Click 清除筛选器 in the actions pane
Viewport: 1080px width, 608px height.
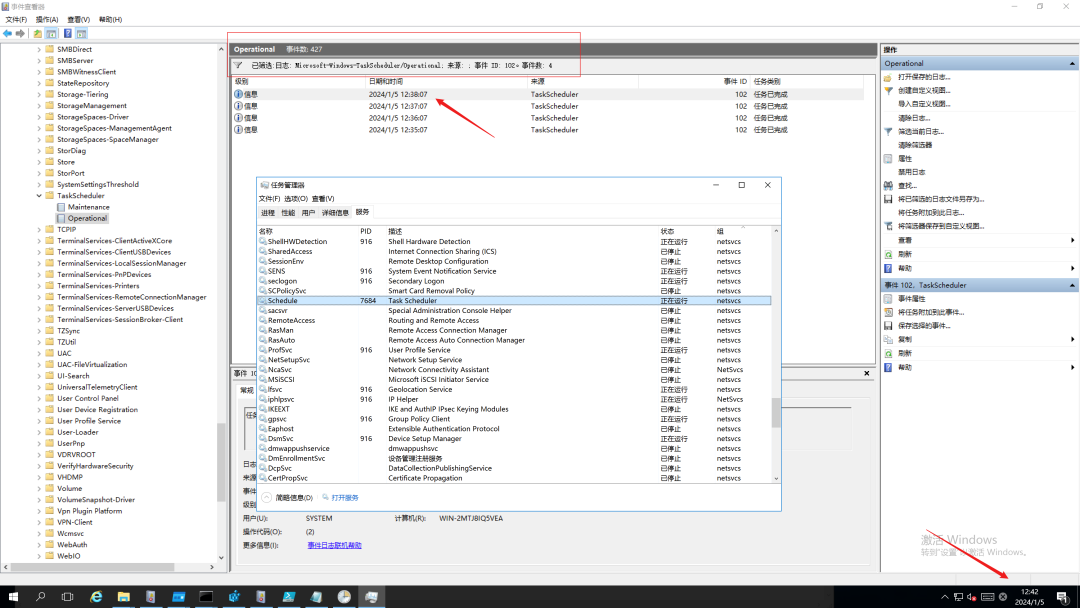[x=915, y=145]
